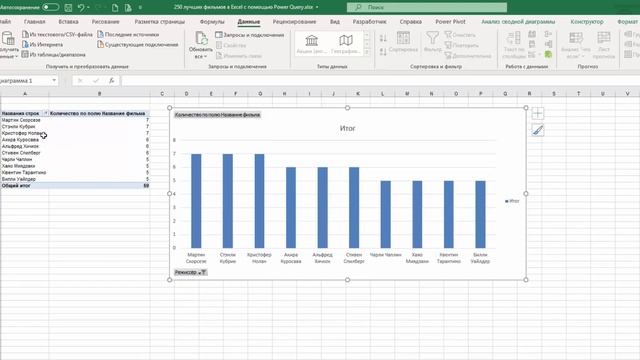Screen dimensions: 640x360
Task: Click the Insert Function fx icon
Action: (x=111, y=80)
